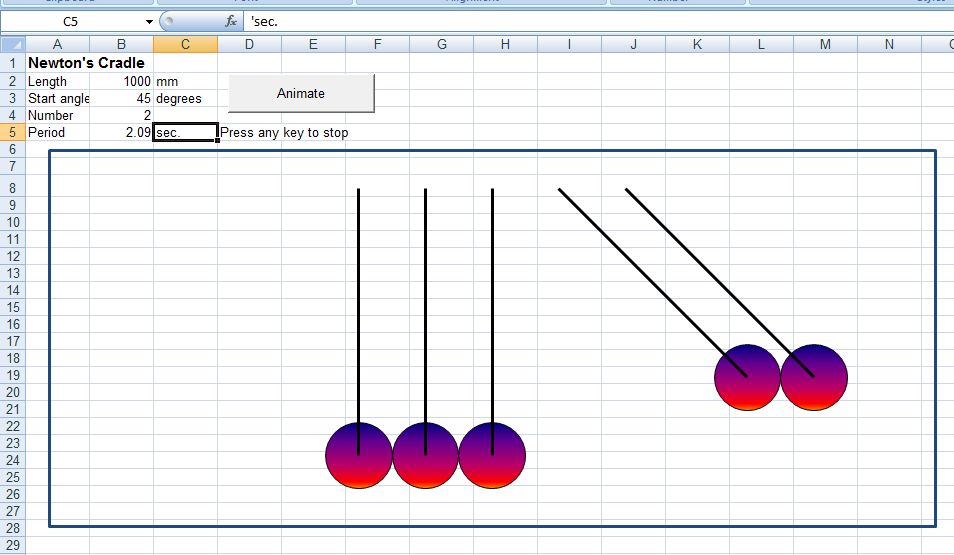Select column C header
The image size is (954, 555).
(185, 44)
